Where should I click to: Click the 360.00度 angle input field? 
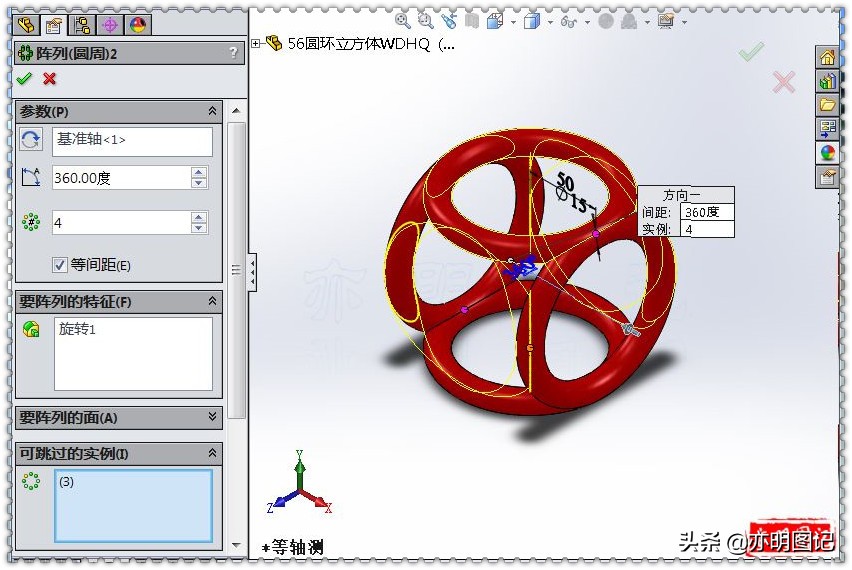point(121,178)
